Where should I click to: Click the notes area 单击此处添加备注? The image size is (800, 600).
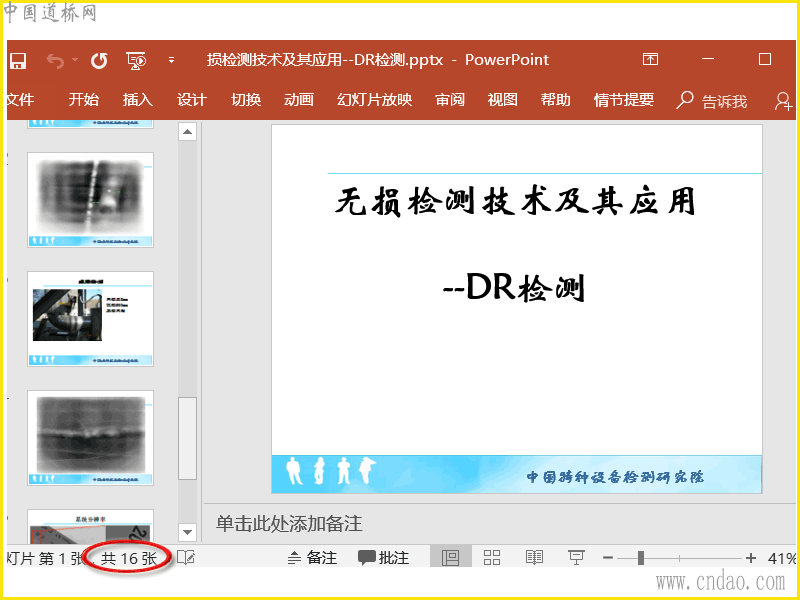tap(289, 524)
